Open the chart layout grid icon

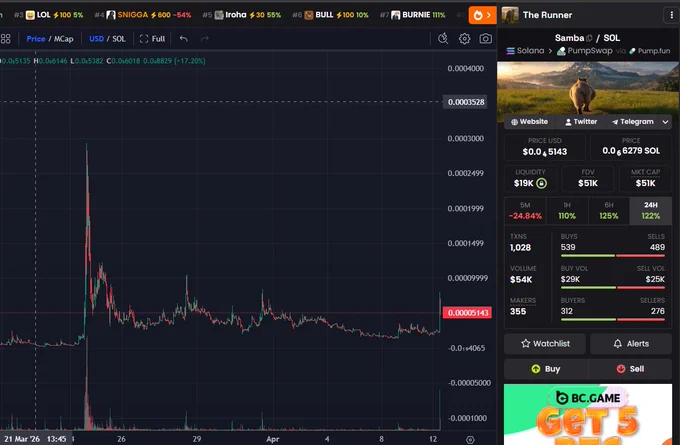click(5, 39)
